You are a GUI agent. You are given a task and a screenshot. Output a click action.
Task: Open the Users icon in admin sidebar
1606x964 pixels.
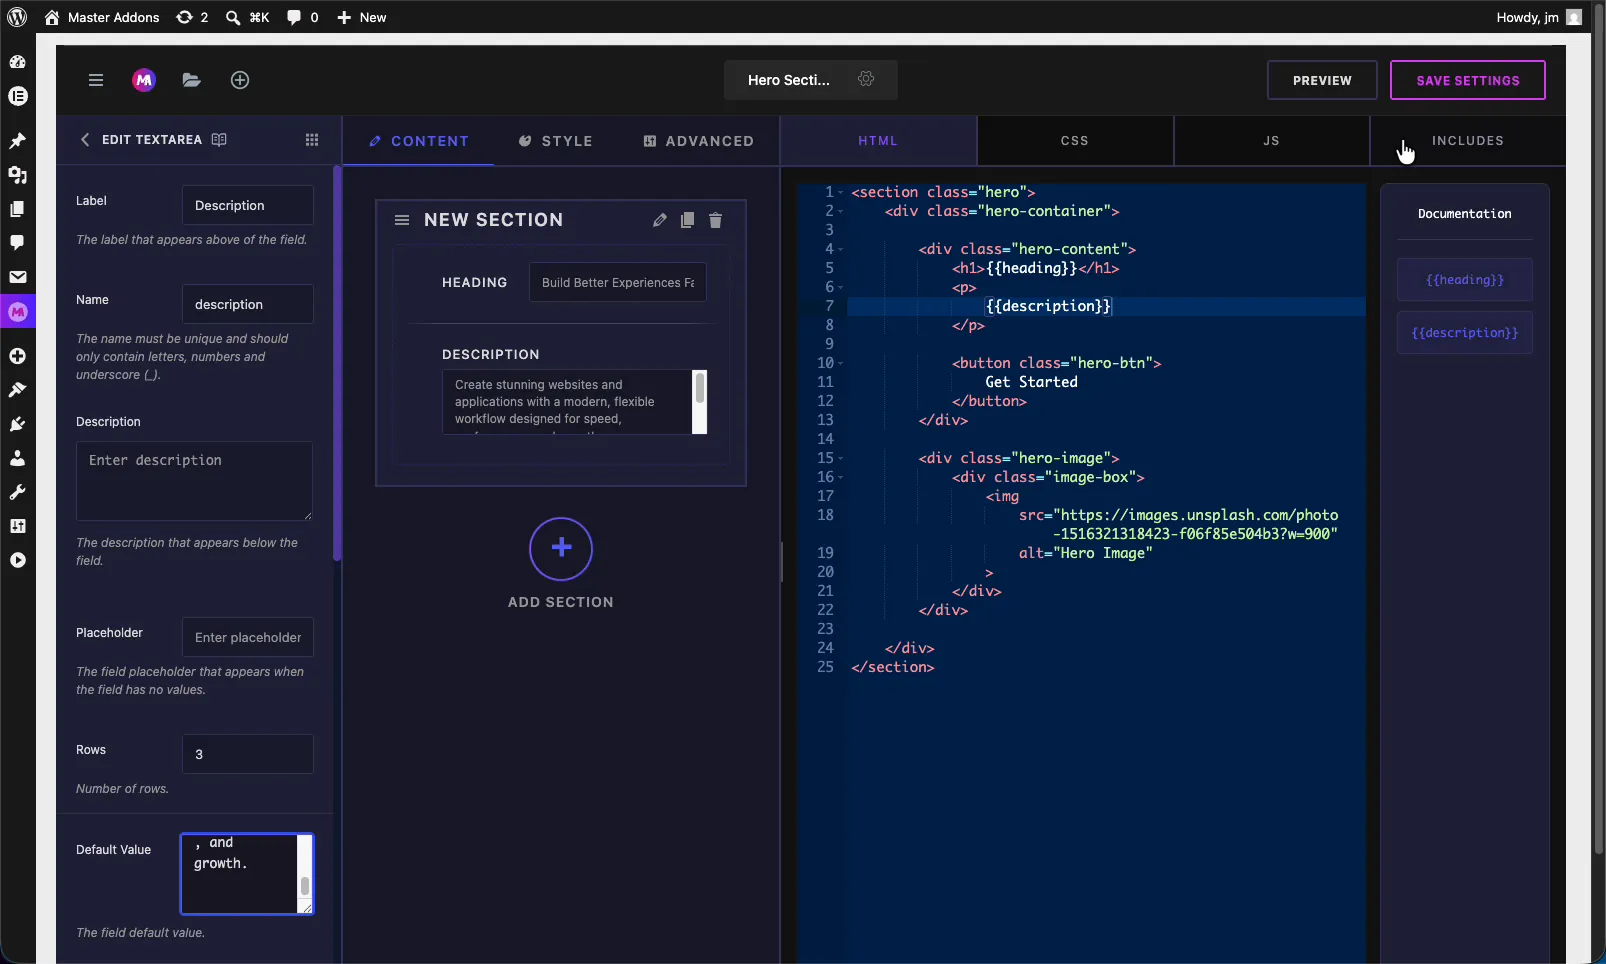coord(17,458)
